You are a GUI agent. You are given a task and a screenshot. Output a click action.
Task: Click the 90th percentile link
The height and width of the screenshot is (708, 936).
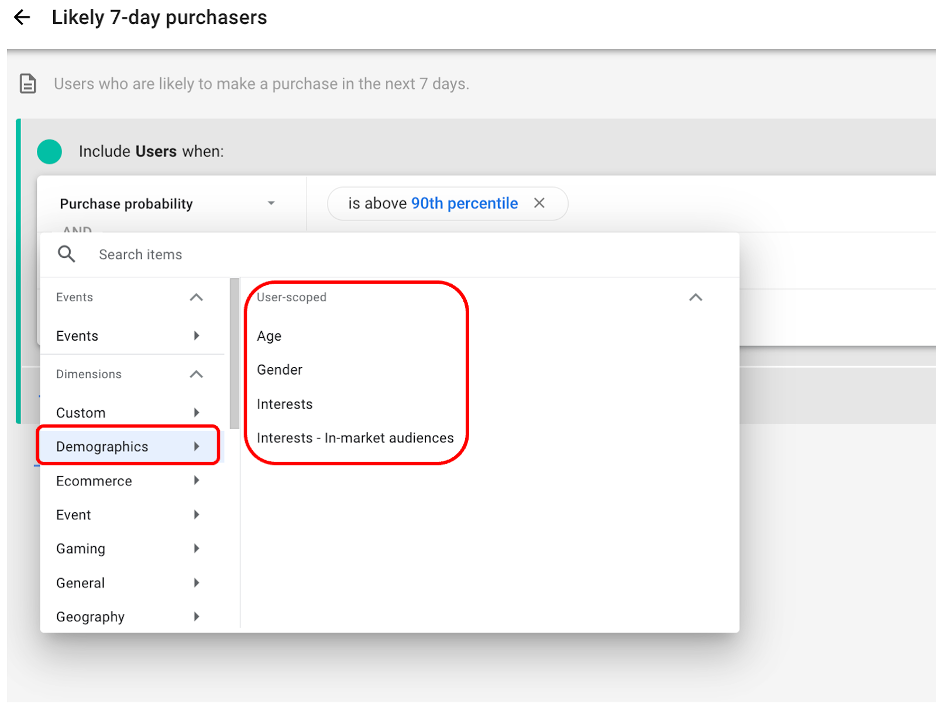click(464, 204)
